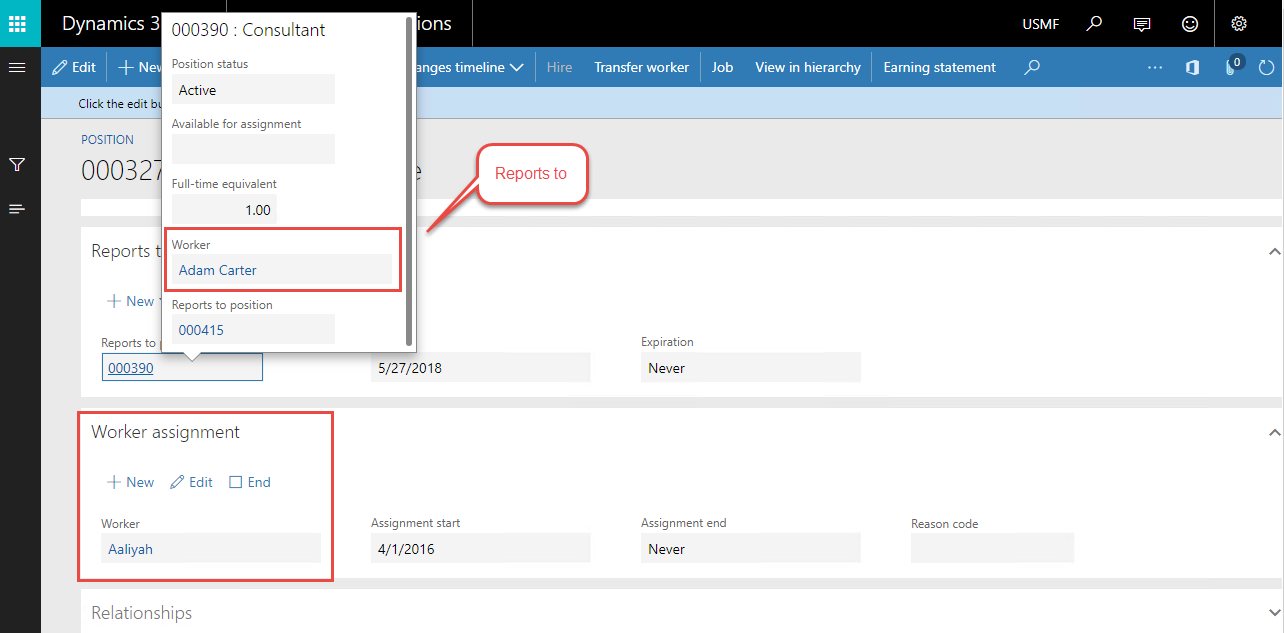Open View in hierarchy
1284x633 pixels.
point(807,67)
